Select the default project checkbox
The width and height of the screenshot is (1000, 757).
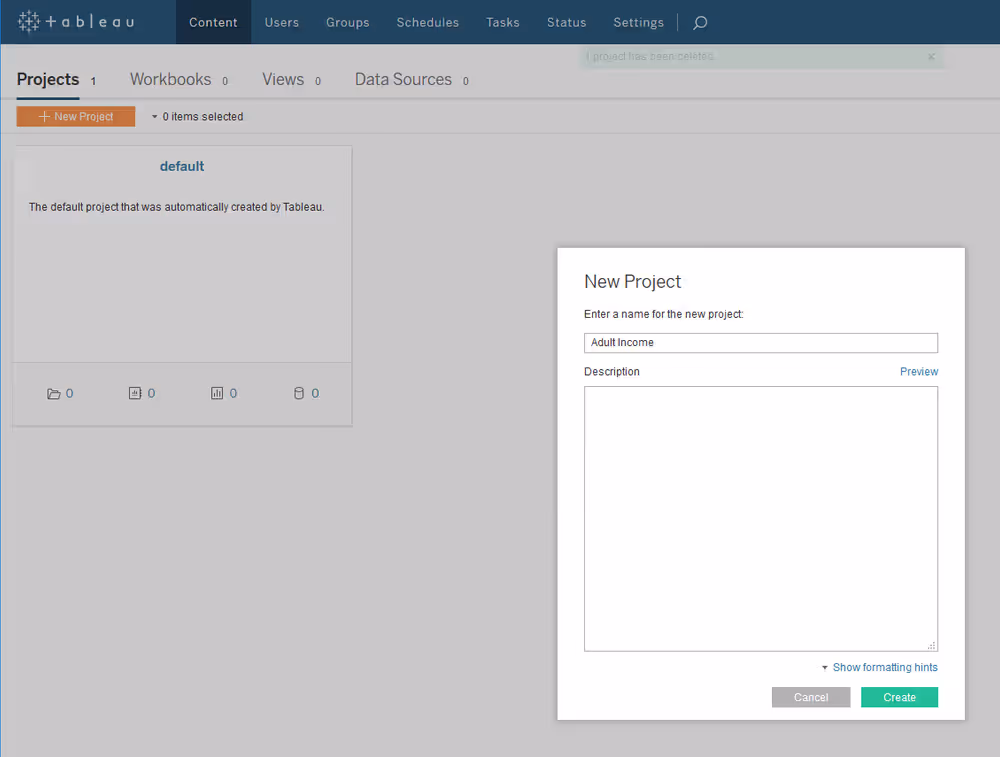[x=26, y=174]
